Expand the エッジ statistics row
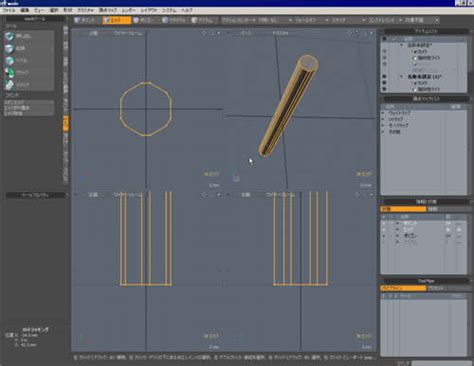Viewport: 474px width, 366px height. coord(397,230)
